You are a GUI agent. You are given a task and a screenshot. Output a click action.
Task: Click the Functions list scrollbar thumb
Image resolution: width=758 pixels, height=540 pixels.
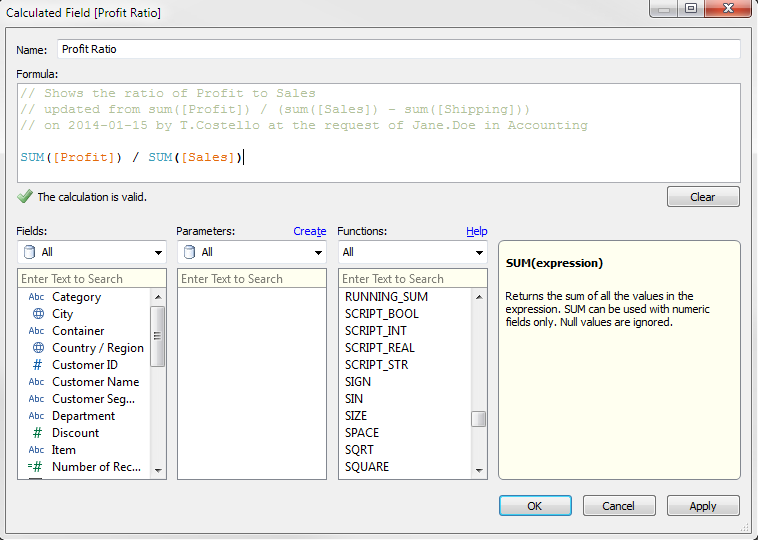479,419
